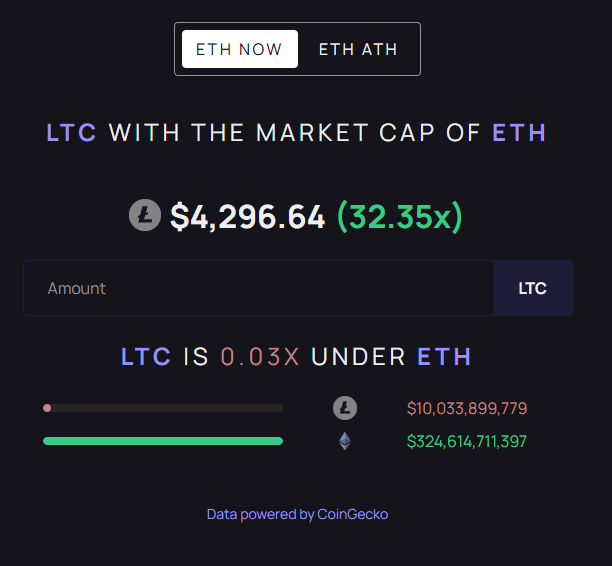Click ETH in the 'UNDER ETH' line

click(x=444, y=357)
